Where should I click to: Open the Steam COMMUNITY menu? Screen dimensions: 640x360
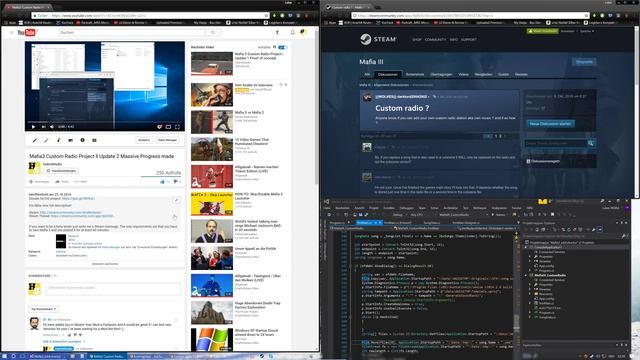pos(436,40)
